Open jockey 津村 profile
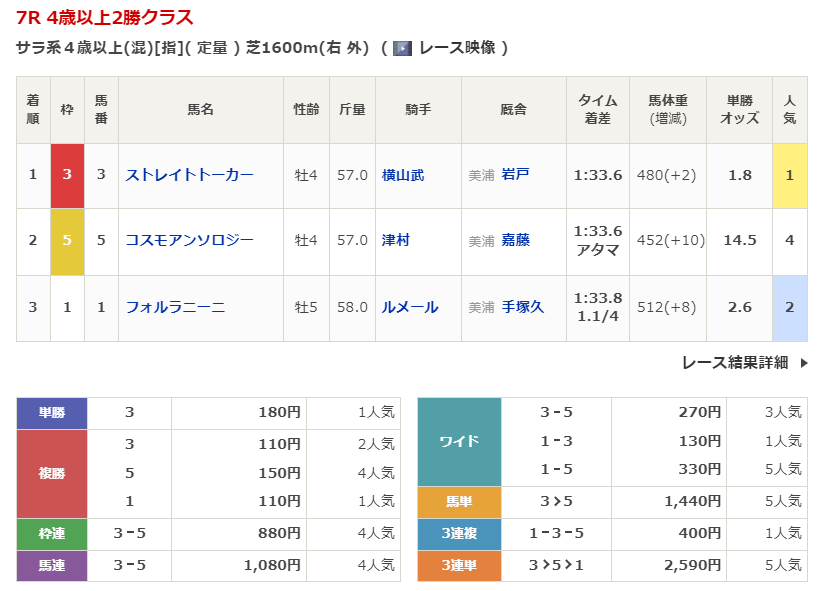This screenshot has width=825, height=591. [396, 240]
